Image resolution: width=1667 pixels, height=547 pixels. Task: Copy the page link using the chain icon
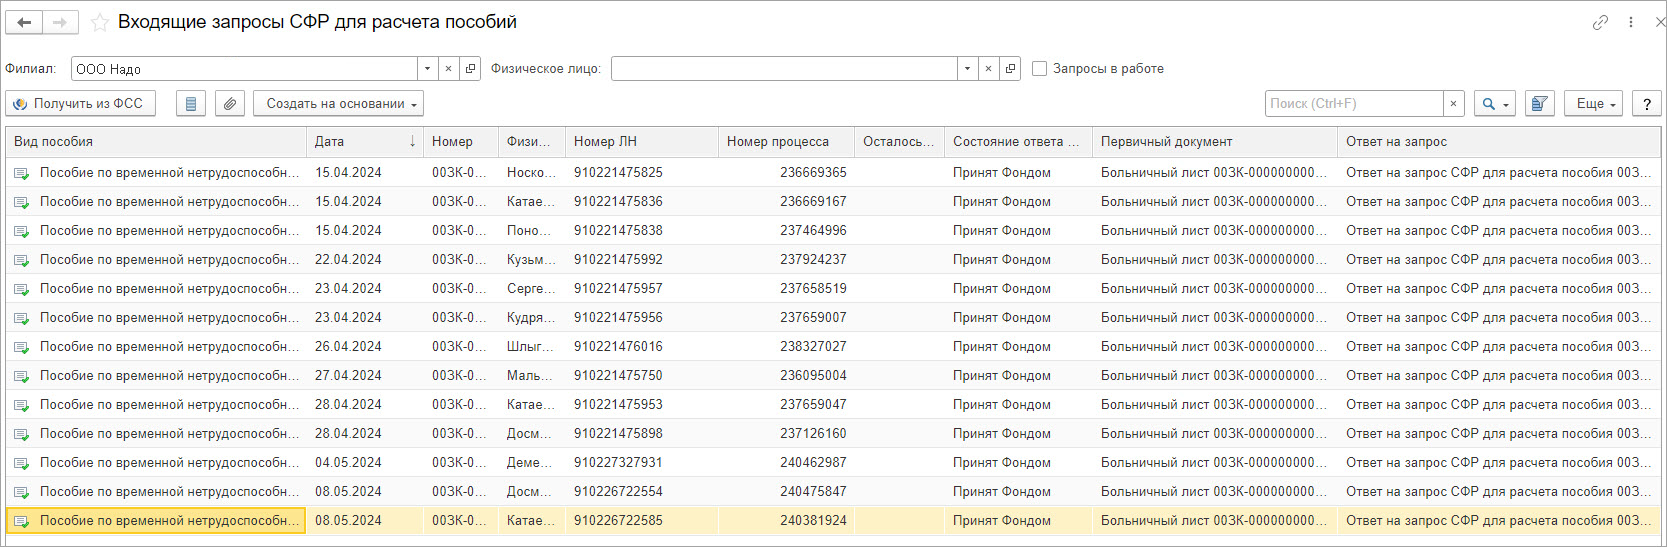[1600, 22]
